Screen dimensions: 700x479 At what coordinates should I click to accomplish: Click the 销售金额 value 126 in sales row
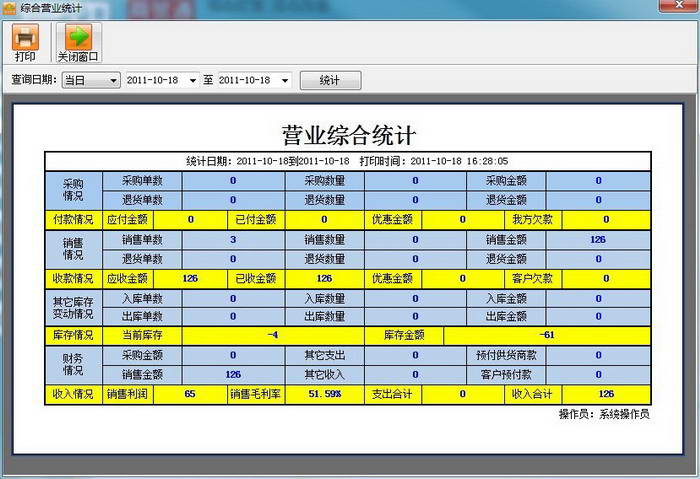tap(598, 240)
